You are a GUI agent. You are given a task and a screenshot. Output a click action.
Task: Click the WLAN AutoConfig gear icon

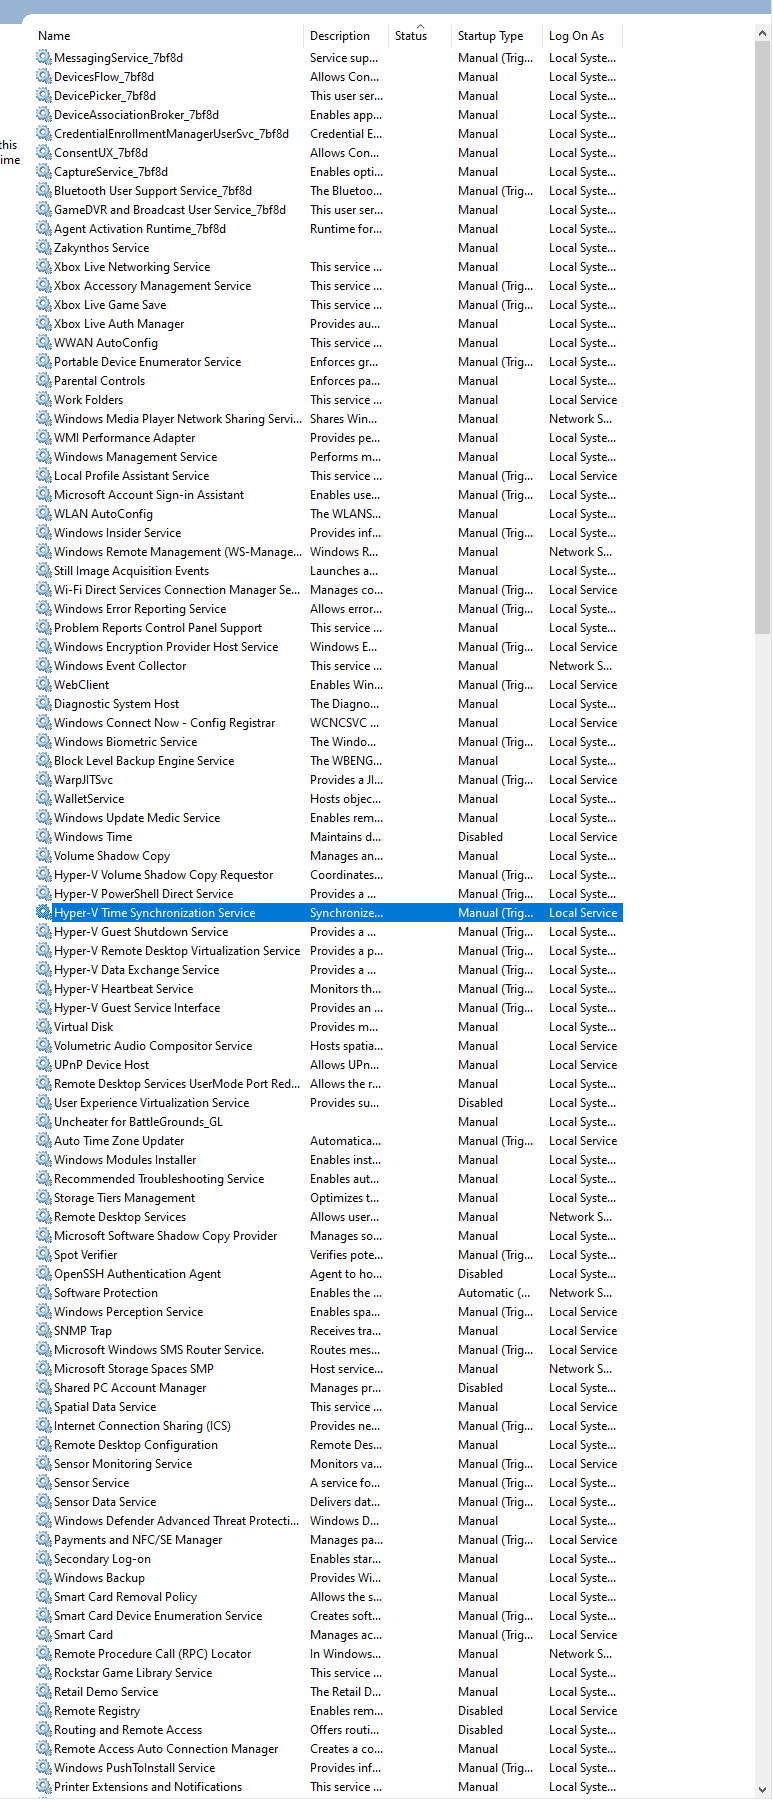click(44, 514)
